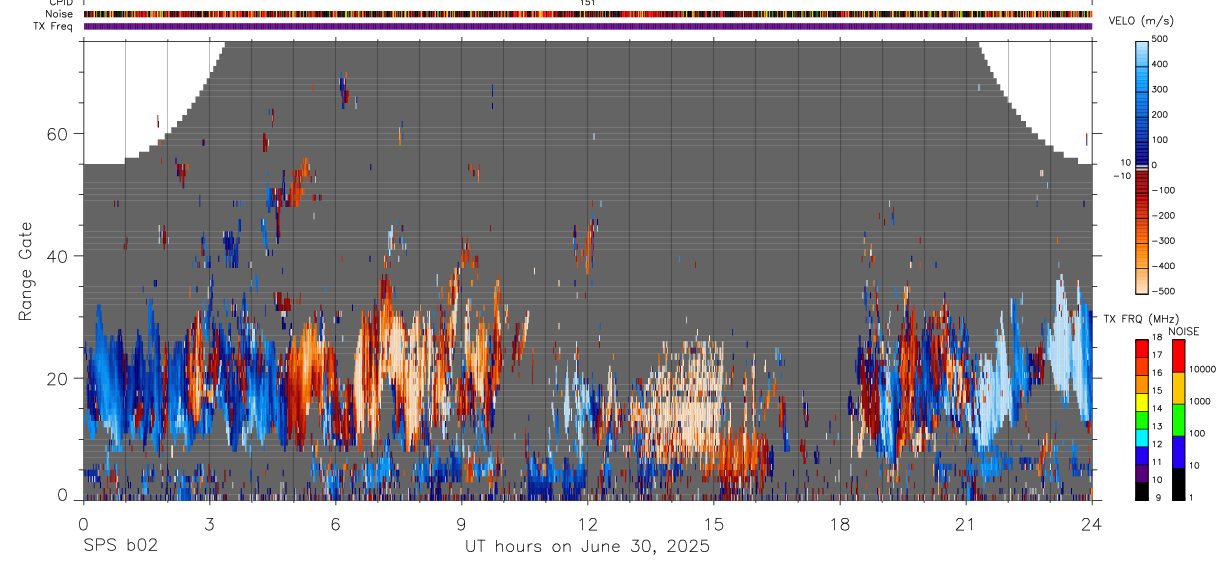
Task: Select the red 17–18 MHz swatch in the TX FRQ legend
Action: click(1143, 348)
